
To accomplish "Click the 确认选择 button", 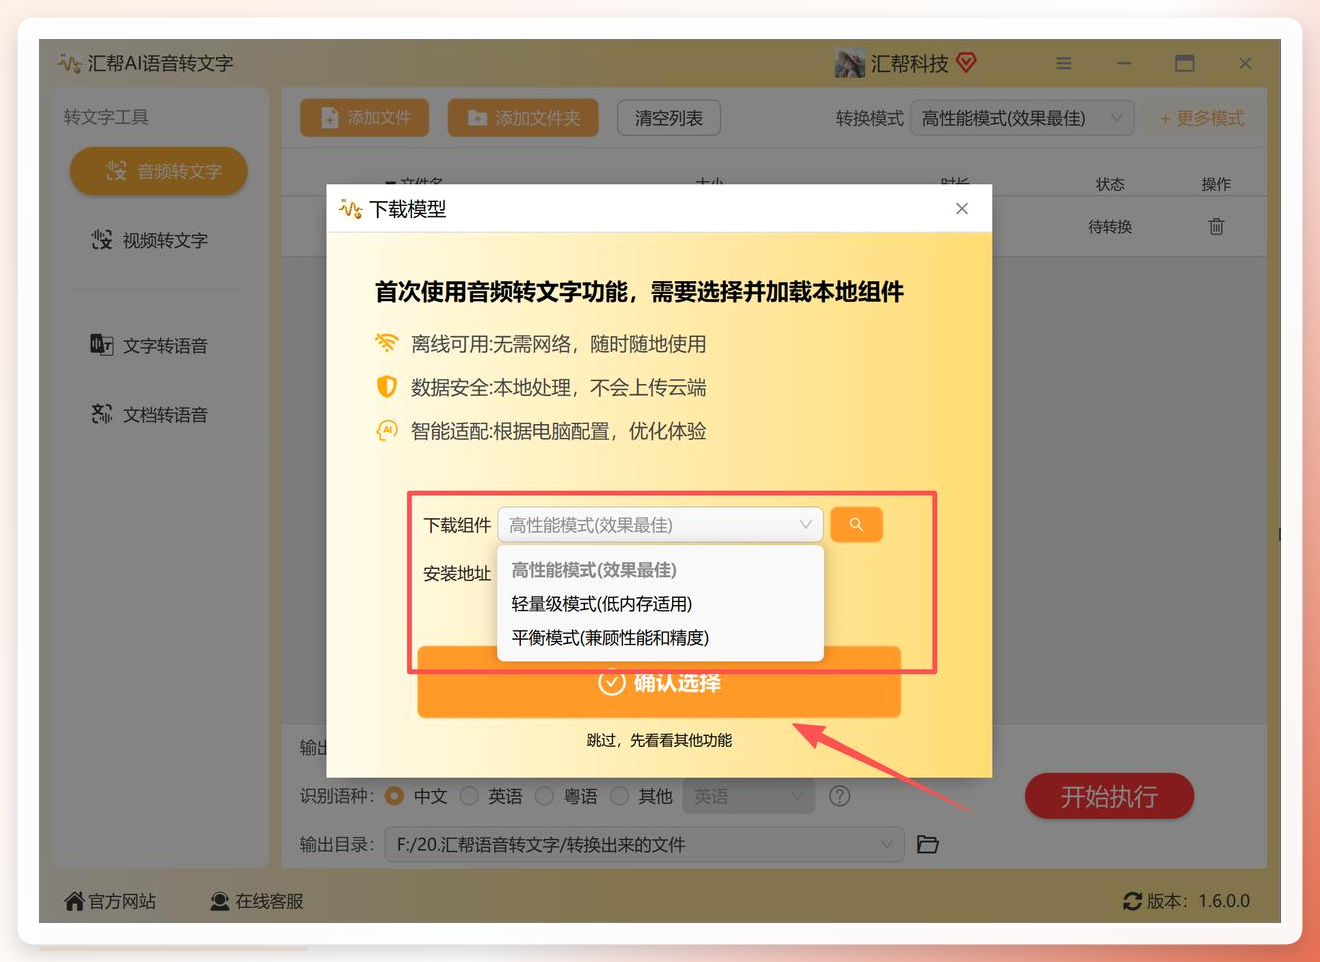I will pyautogui.click(x=659, y=683).
